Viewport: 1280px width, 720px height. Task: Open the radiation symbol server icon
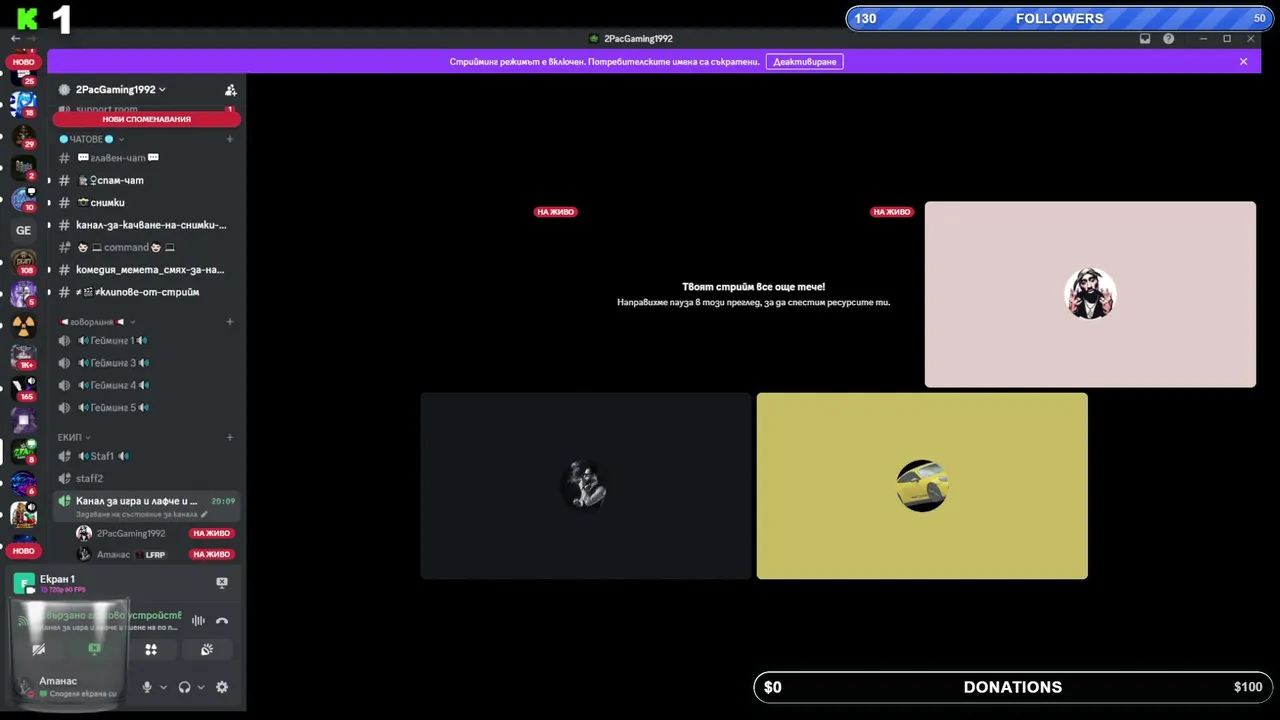(x=23, y=325)
